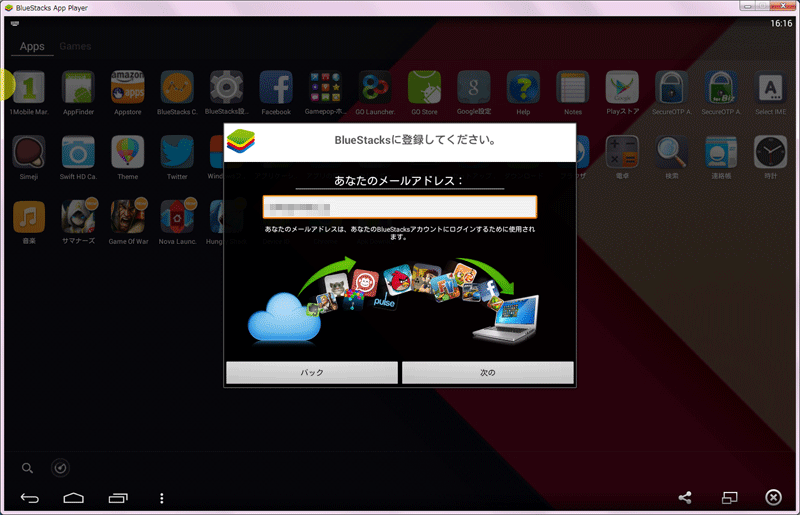Open the Nova Launcher app
The width and height of the screenshot is (800, 515).
tap(177, 217)
